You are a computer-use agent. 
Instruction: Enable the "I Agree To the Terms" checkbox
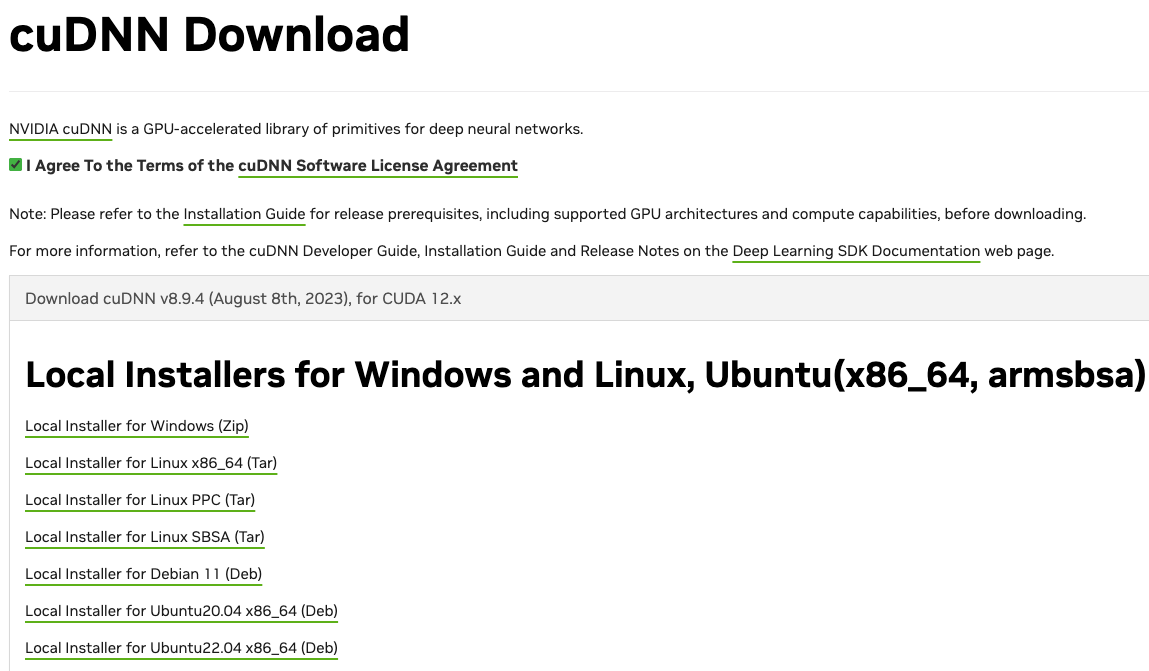coord(15,164)
